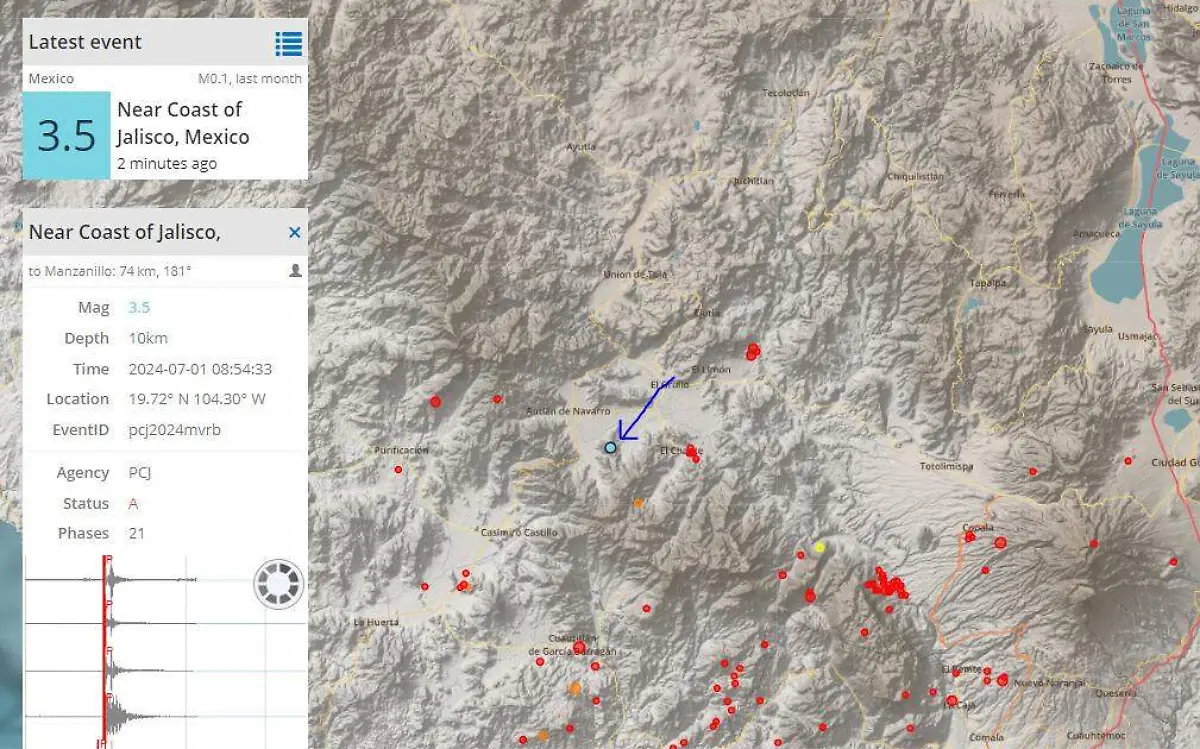Click the red marker northeast of El Limón
Image resolution: width=1200 pixels, height=749 pixels.
click(753, 351)
